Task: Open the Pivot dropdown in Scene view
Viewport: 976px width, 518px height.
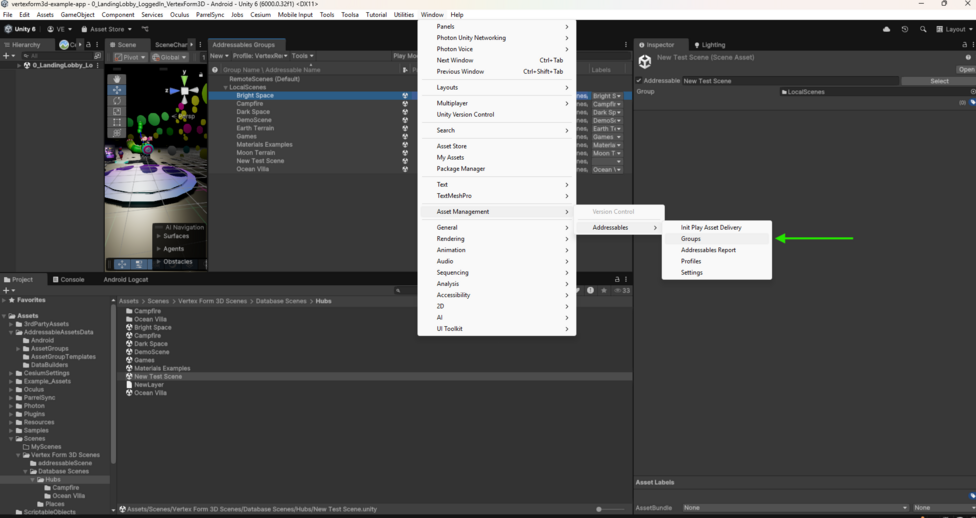Action: 128,57
